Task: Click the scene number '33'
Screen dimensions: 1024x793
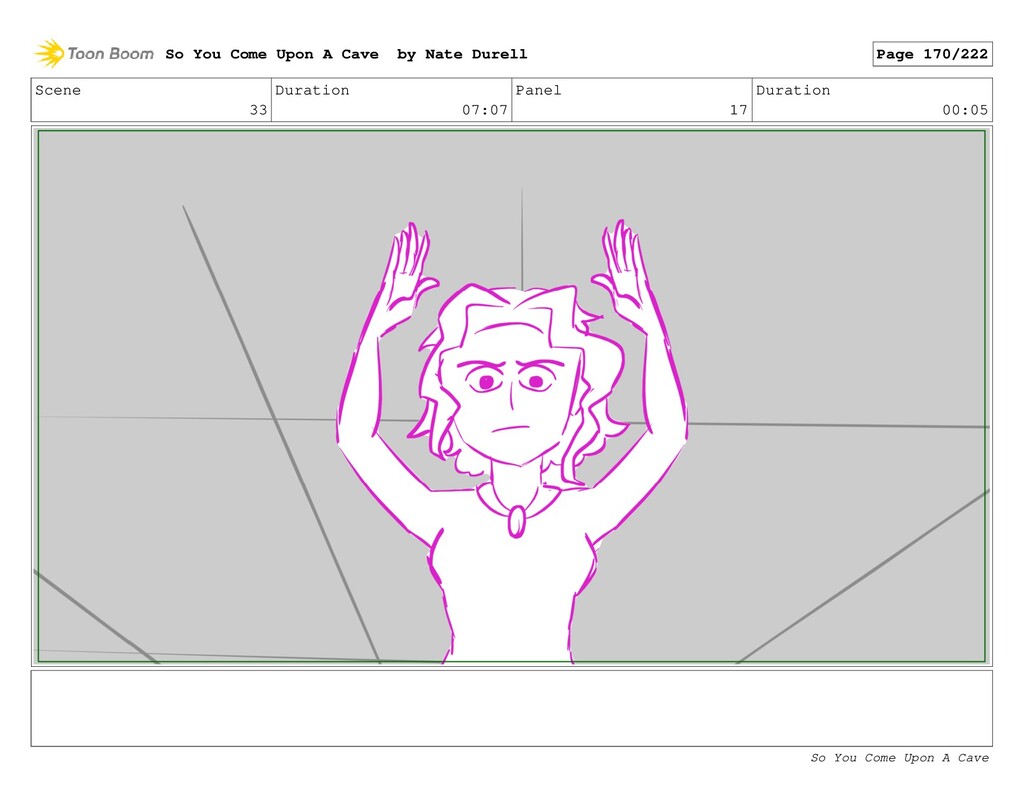Action: click(x=259, y=110)
